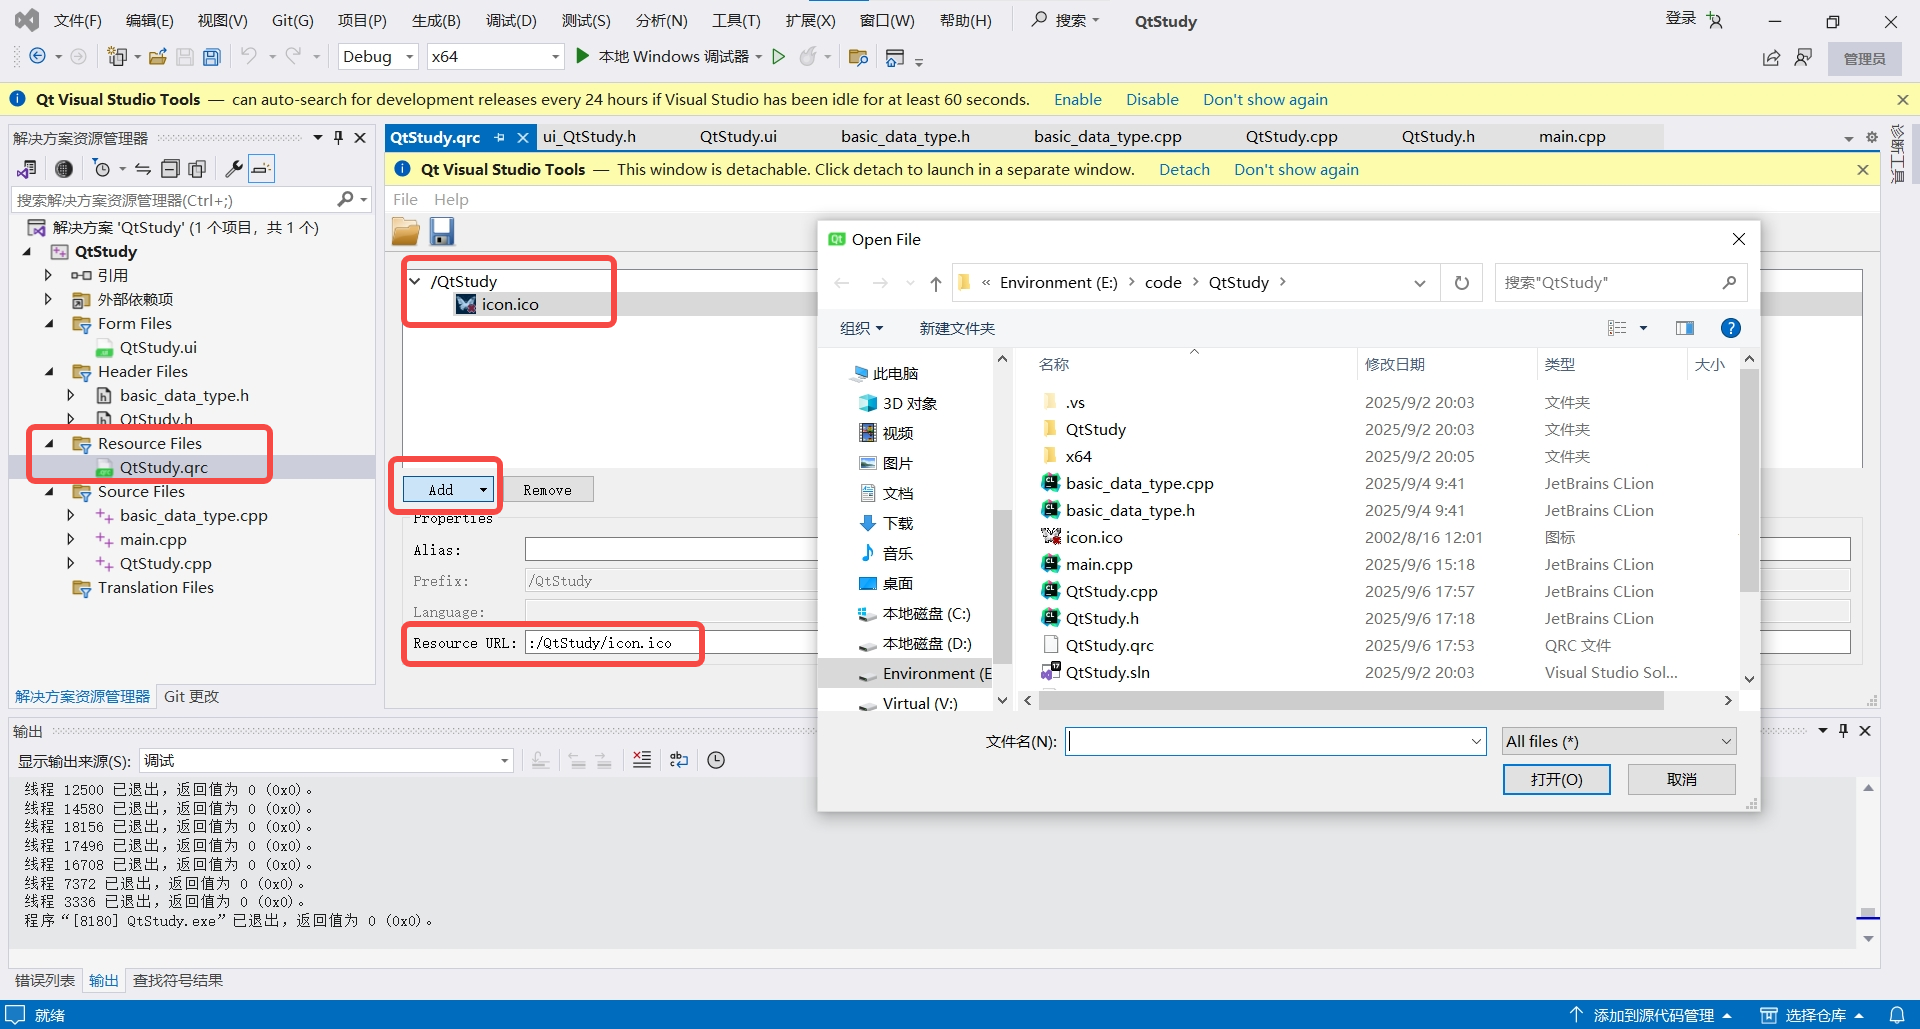Switch to the QtStudy.ui tab
Viewport: 1920px width, 1029px height.
(738, 137)
